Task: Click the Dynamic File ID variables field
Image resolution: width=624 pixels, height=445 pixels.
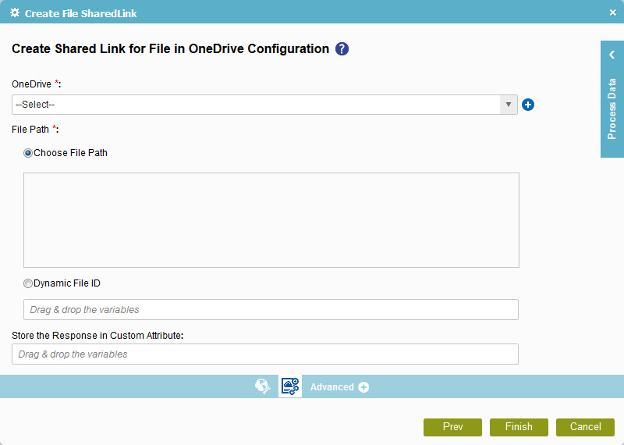Action: [271, 310]
